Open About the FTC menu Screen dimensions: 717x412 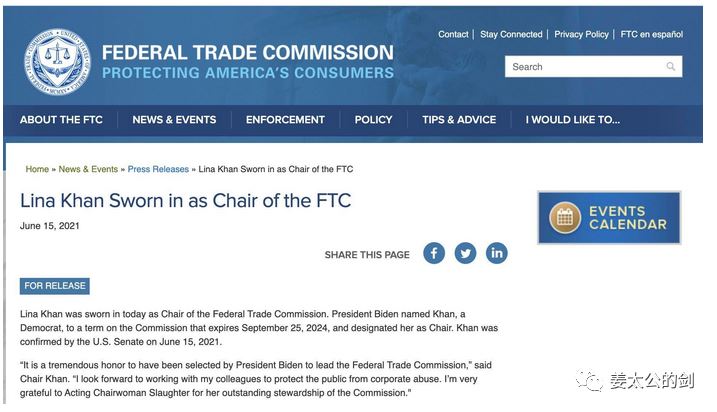tap(61, 120)
